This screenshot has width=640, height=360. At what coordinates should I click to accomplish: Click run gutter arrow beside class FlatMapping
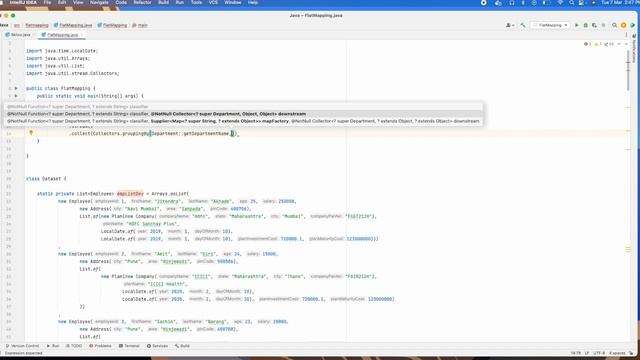[x=16, y=88]
